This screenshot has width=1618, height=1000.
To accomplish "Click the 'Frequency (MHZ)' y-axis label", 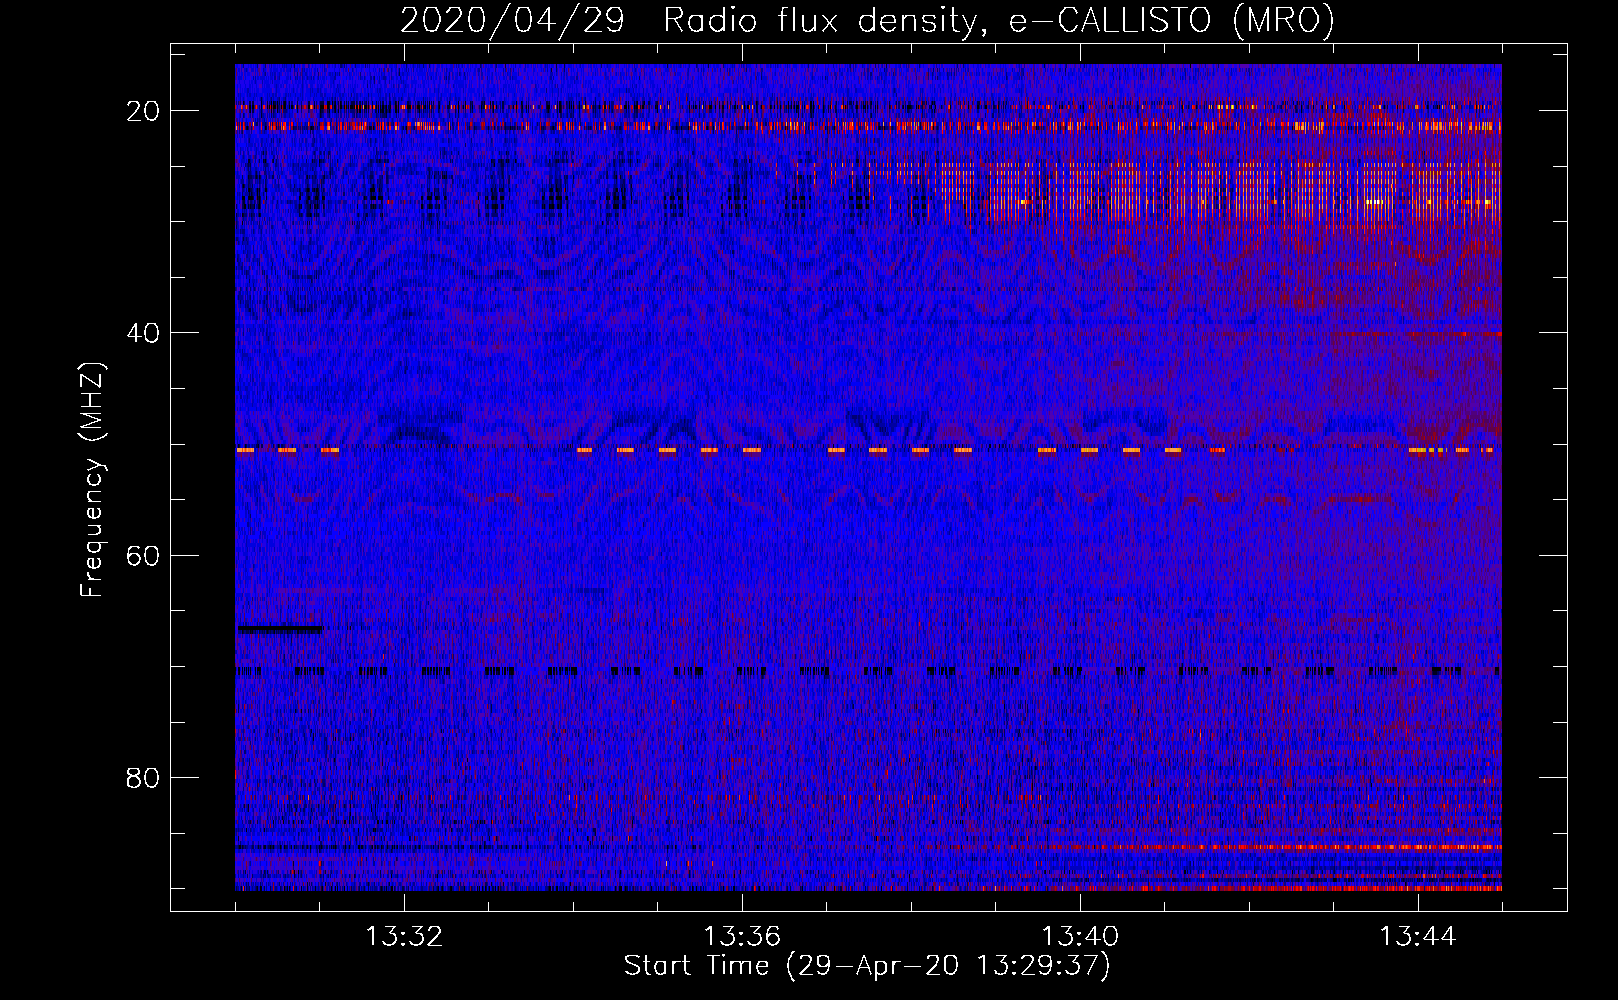I will pos(92,480).
